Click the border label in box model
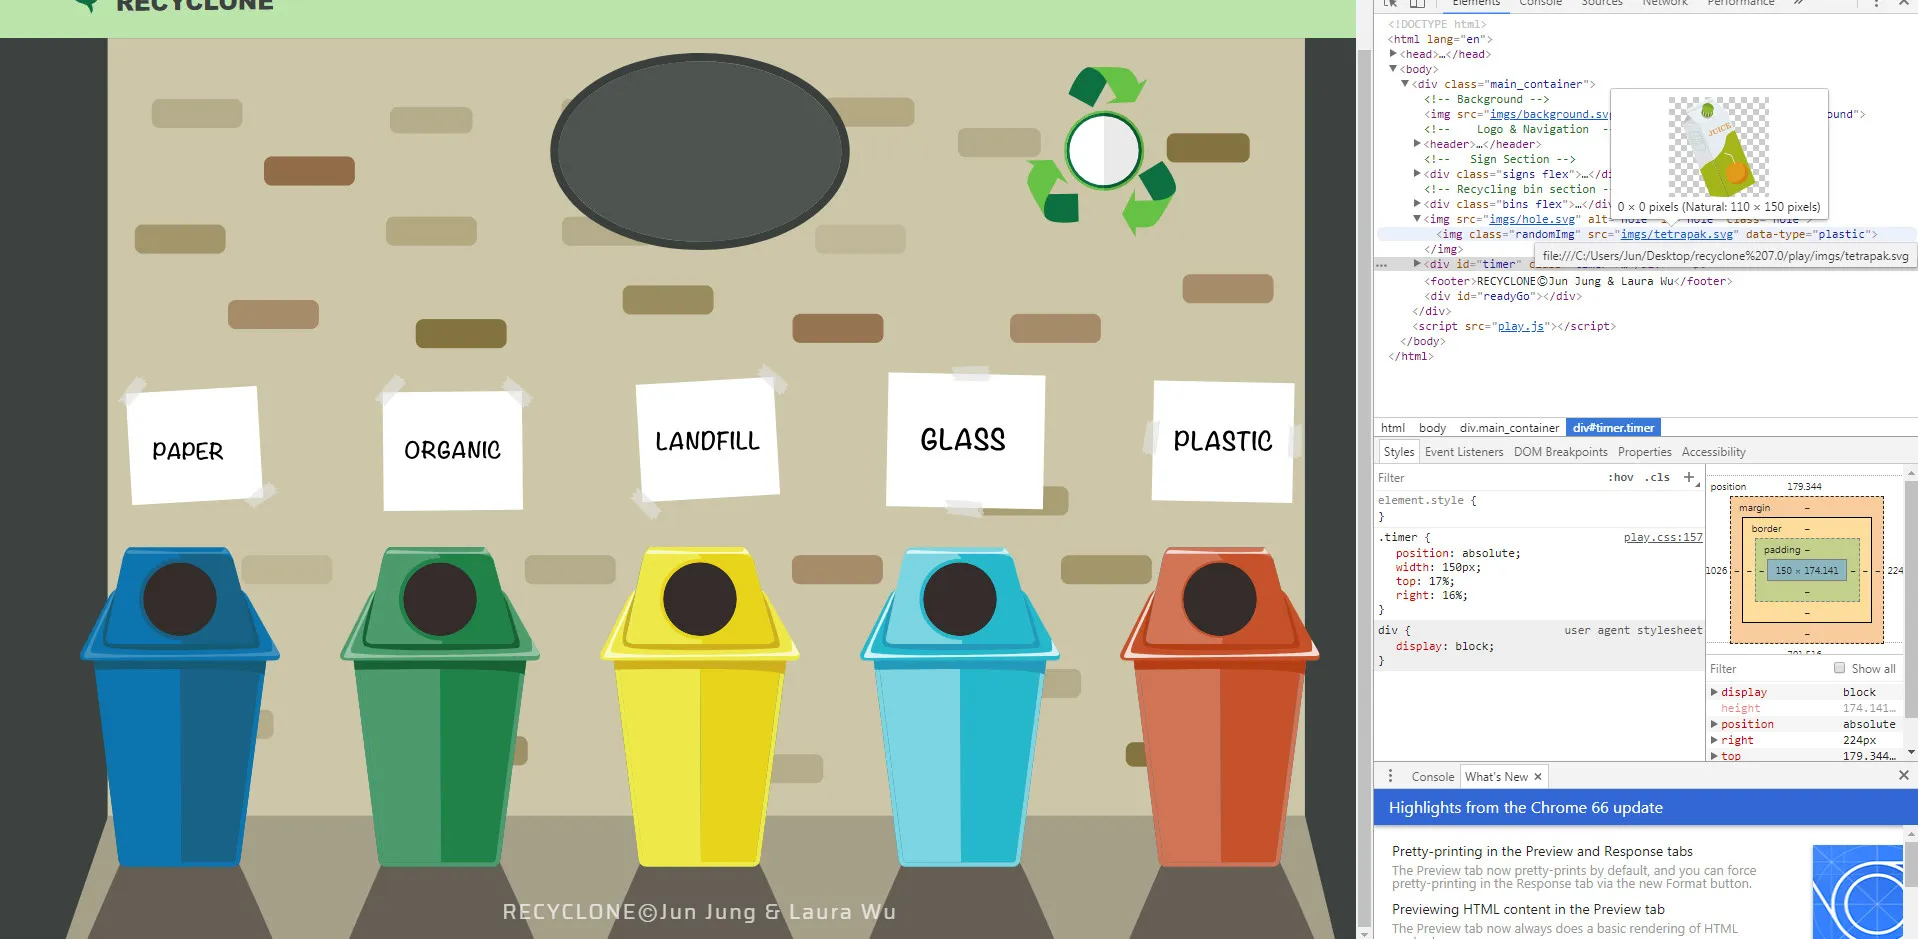 click(x=1766, y=529)
